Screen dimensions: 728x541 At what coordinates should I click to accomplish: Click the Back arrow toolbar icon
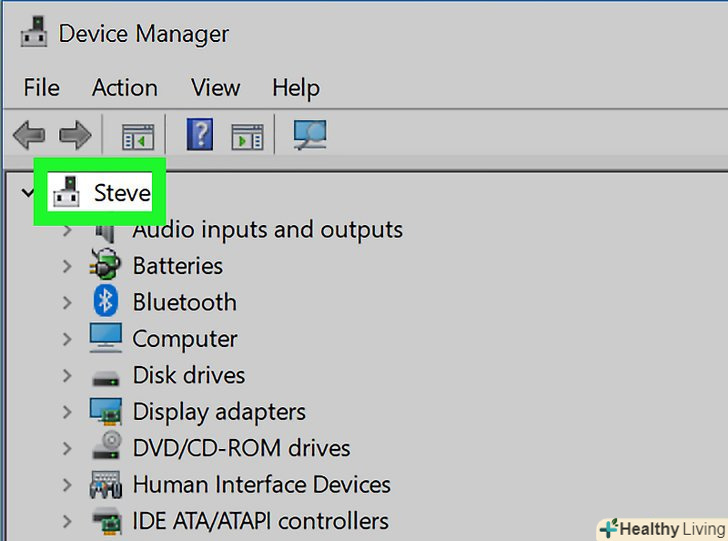[28, 135]
